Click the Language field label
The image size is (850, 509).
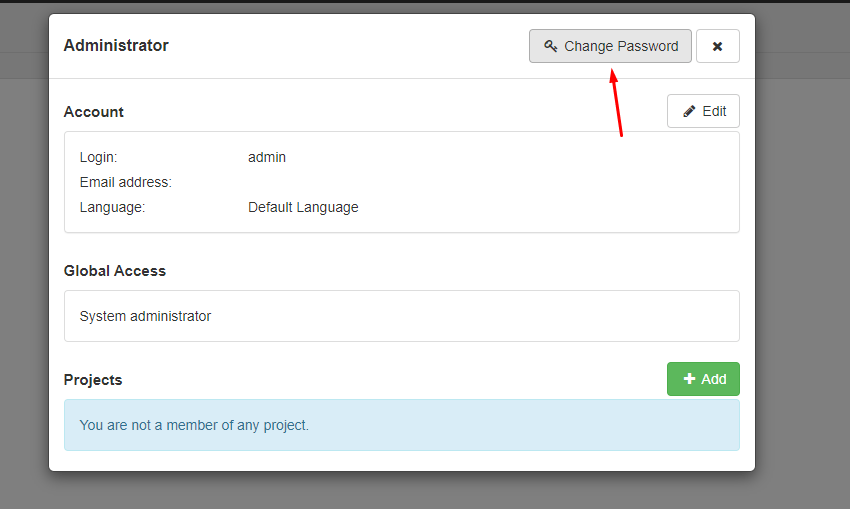(x=112, y=207)
